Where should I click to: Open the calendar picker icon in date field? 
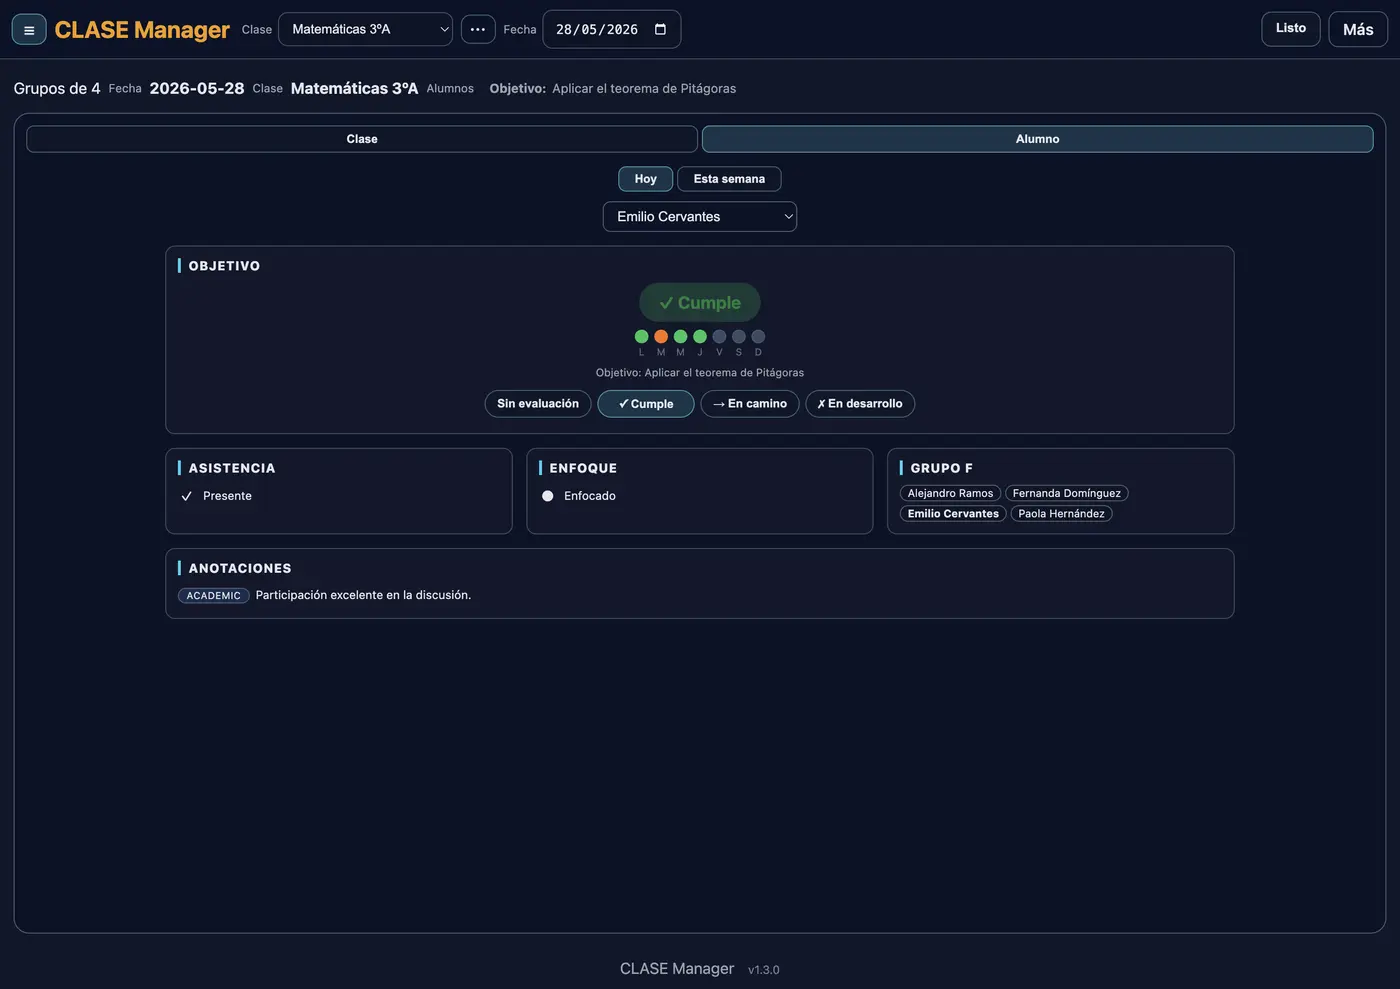pyautogui.click(x=660, y=29)
